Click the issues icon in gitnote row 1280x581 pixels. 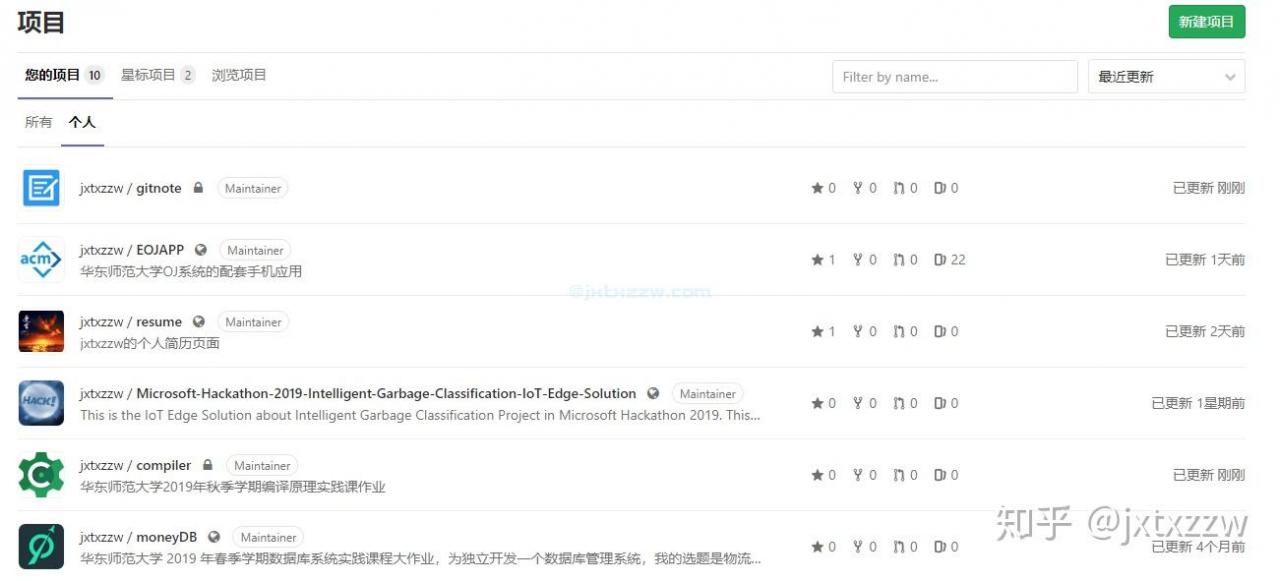[x=940, y=188]
